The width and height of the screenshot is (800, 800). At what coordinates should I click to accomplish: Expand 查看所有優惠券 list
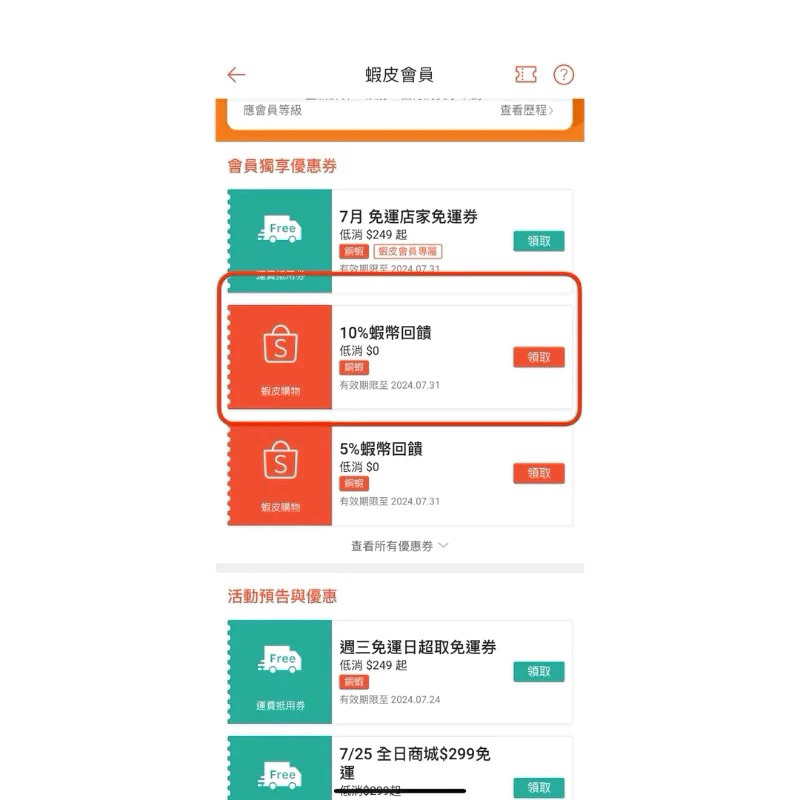click(399, 546)
